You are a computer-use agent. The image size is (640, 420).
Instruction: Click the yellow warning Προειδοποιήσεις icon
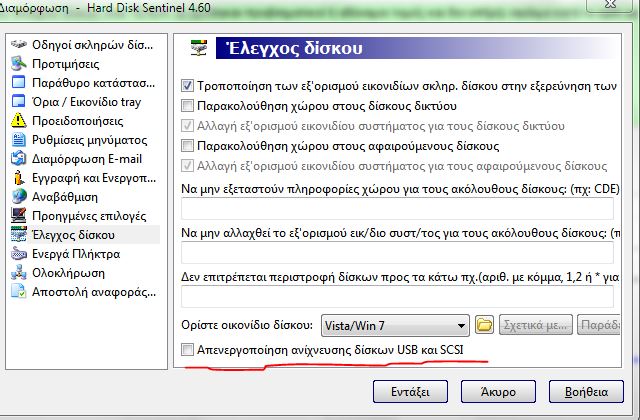tap(19, 121)
